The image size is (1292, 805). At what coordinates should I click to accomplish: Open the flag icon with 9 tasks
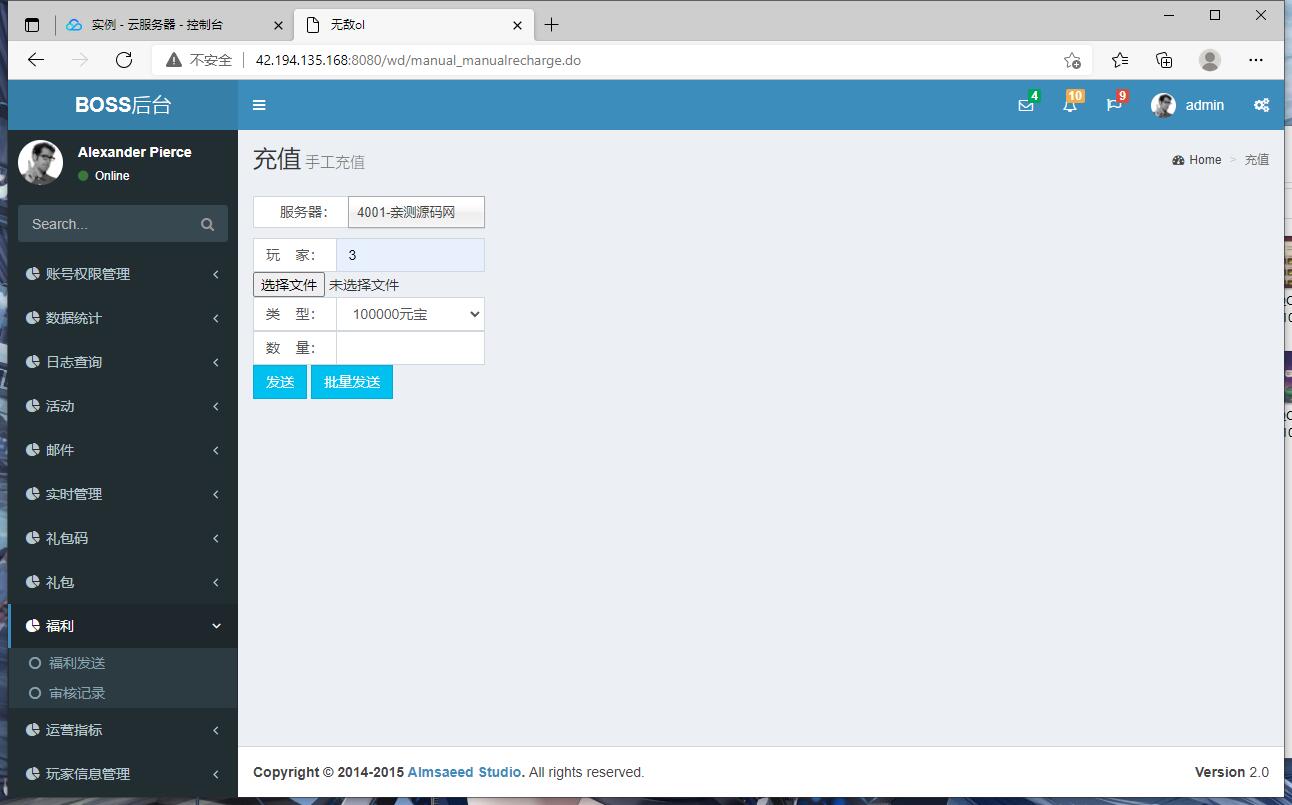pos(1114,105)
